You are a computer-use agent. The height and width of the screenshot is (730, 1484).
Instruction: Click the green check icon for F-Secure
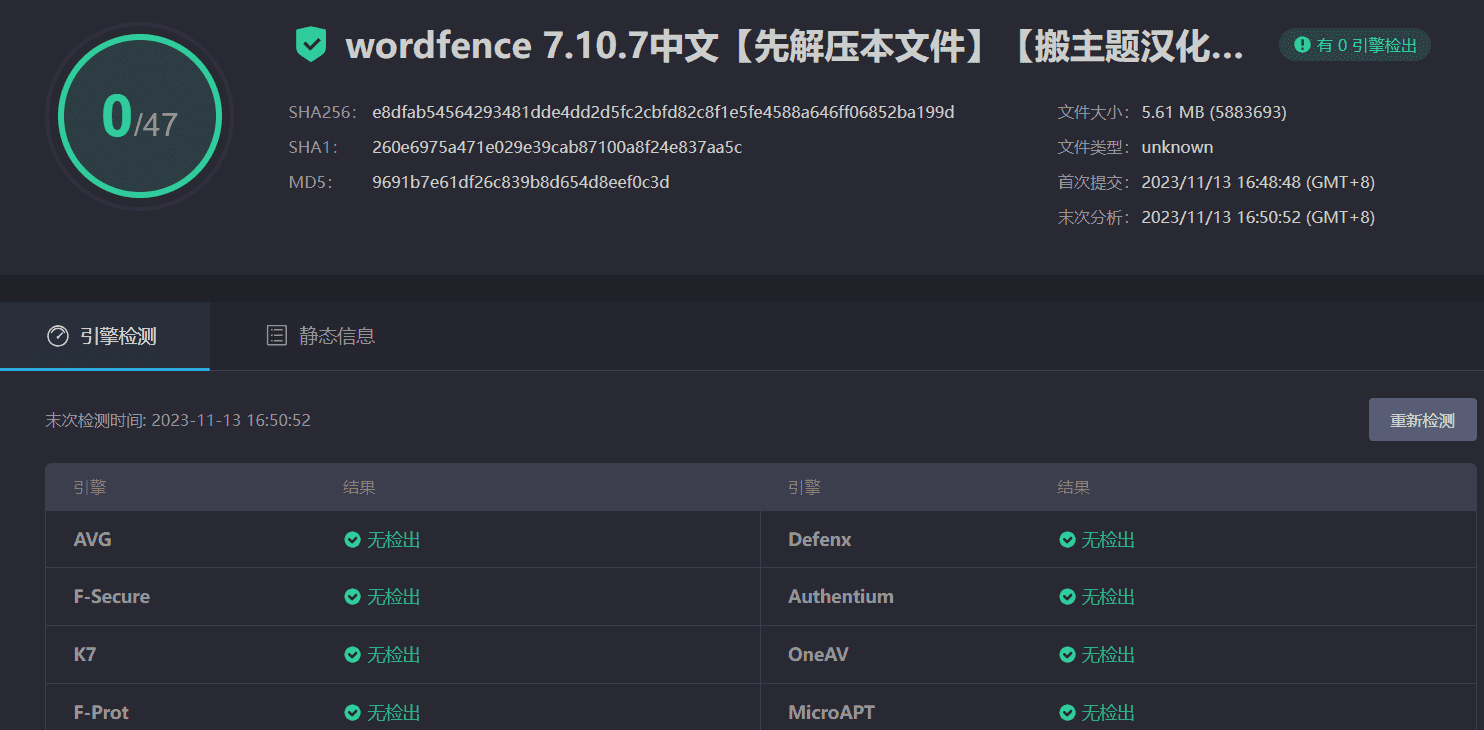coord(352,597)
